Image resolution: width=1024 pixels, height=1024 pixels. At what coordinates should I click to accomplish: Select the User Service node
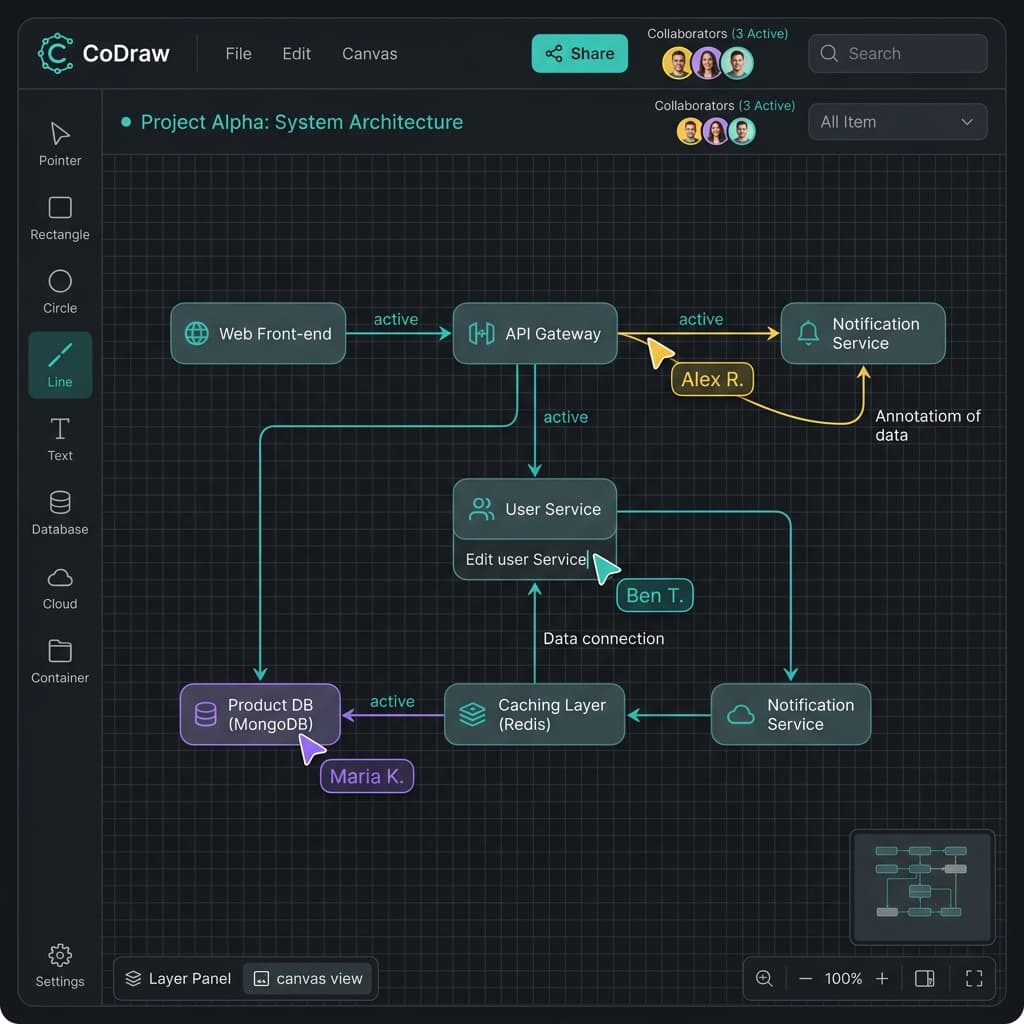click(x=535, y=509)
